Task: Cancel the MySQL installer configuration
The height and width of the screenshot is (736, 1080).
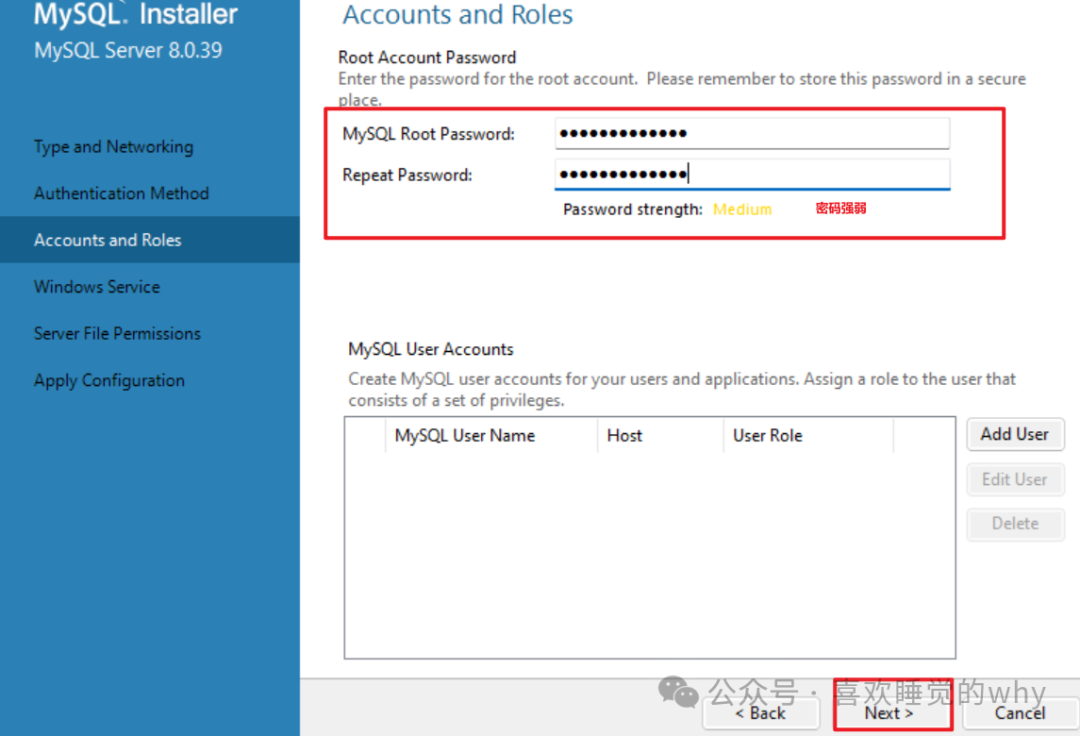Action: (1019, 713)
